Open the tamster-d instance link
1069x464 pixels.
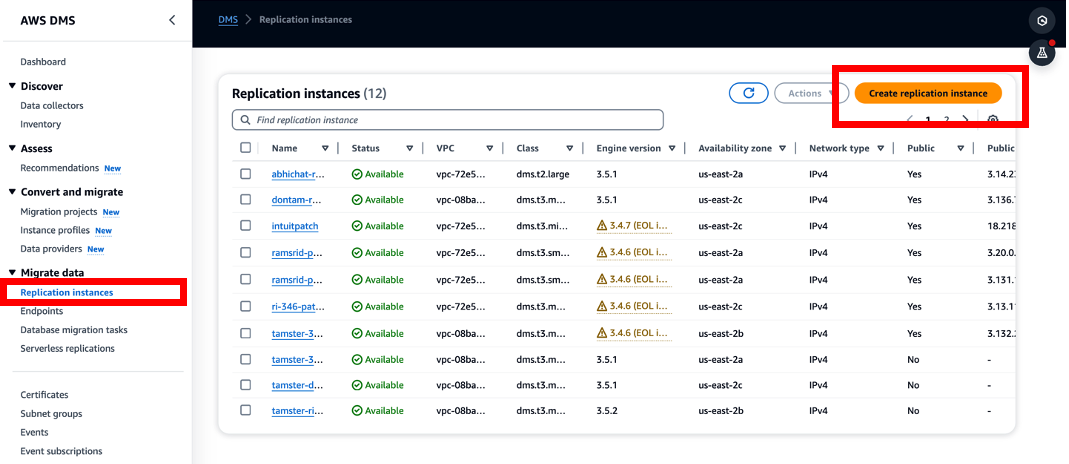297,385
